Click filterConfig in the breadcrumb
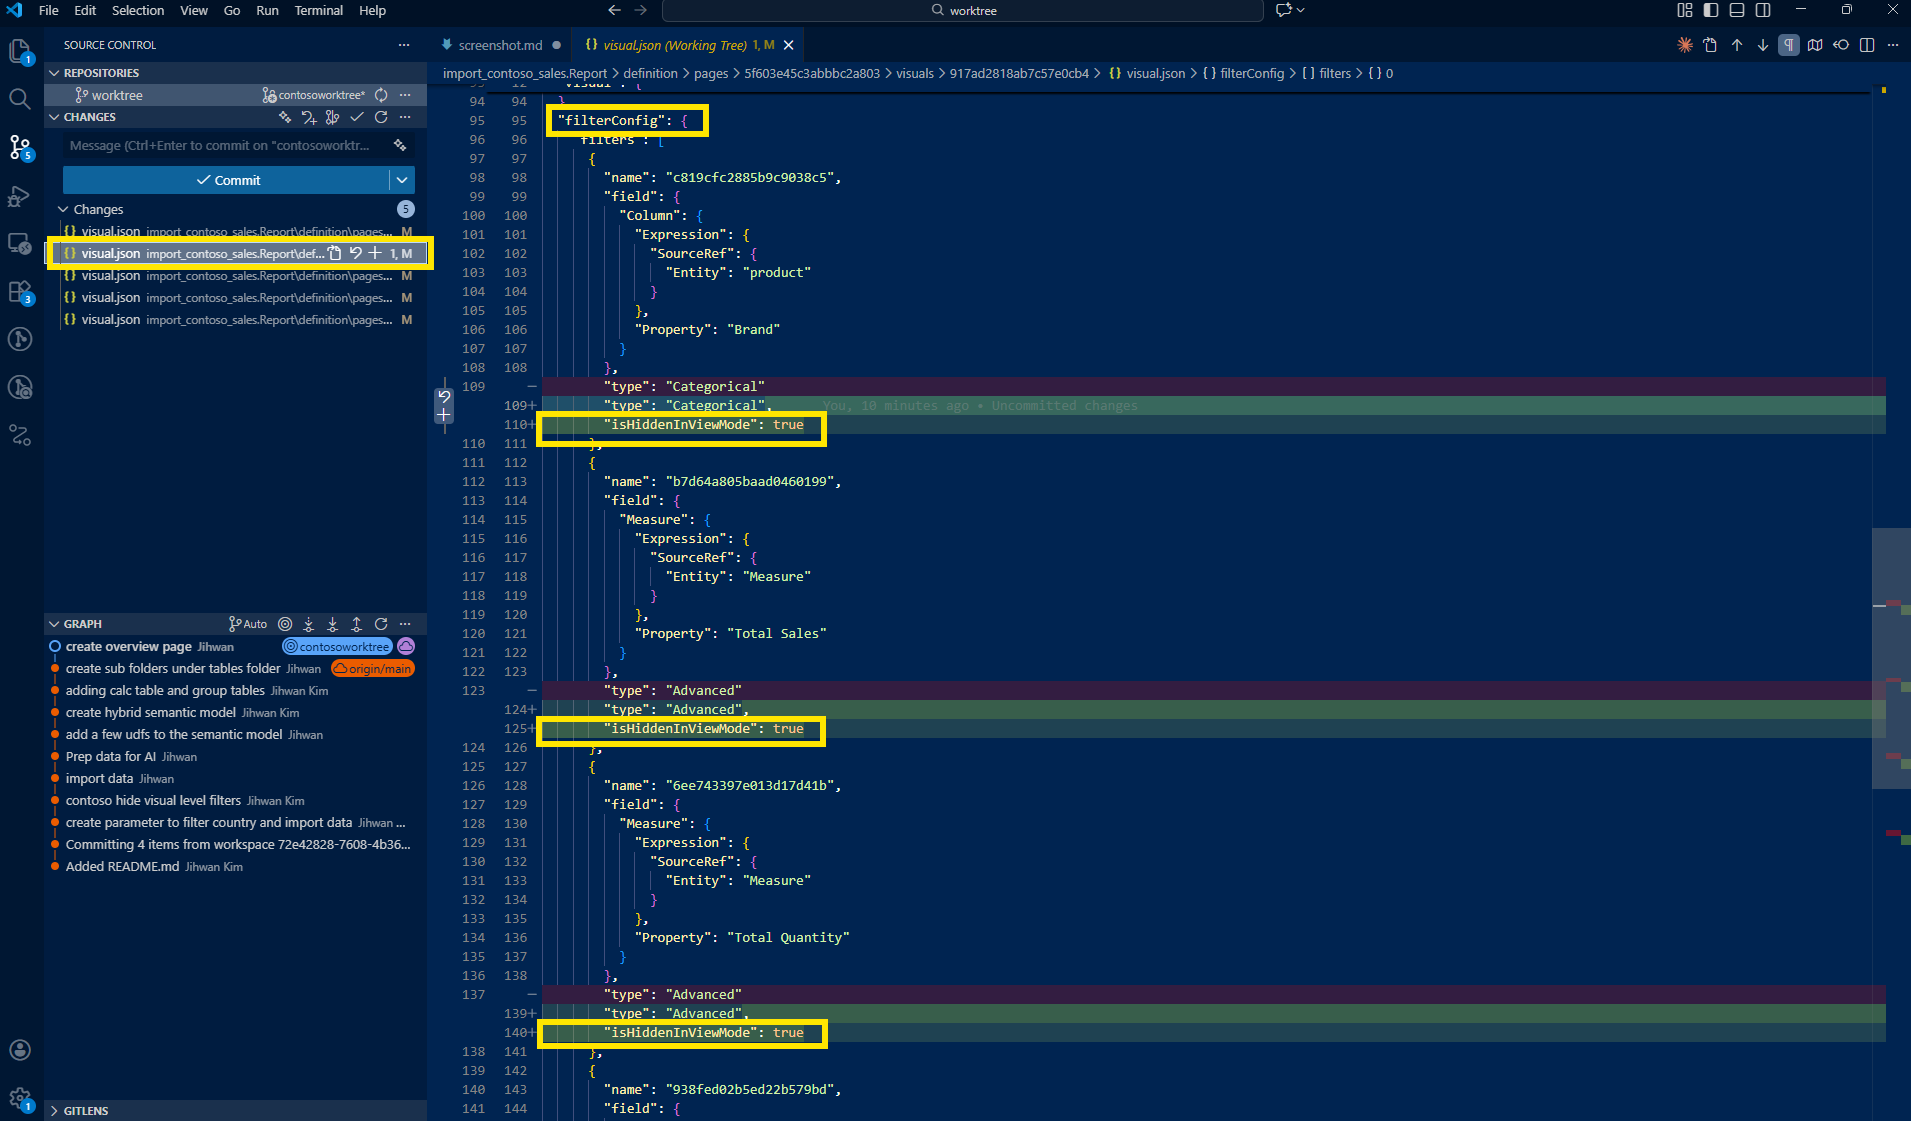 click(x=1252, y=73)
